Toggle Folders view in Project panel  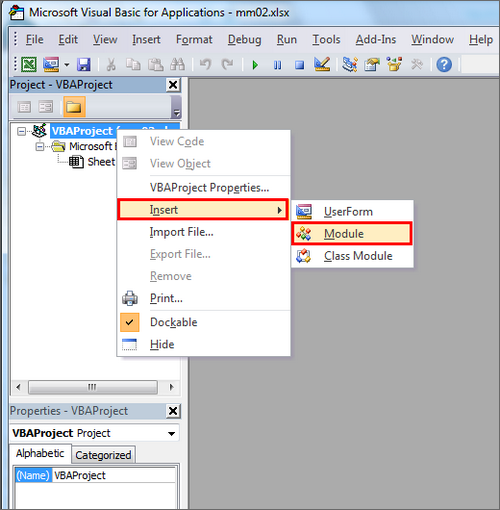click(74, 107)
